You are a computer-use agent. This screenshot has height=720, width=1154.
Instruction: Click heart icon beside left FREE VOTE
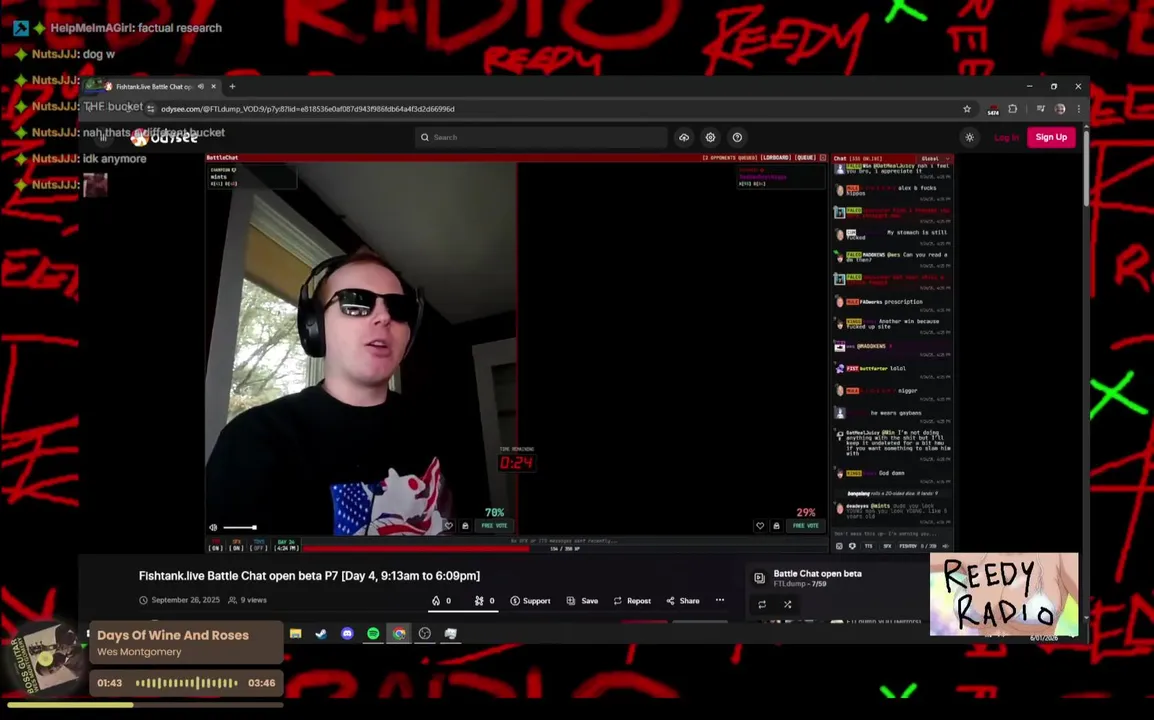448,526
